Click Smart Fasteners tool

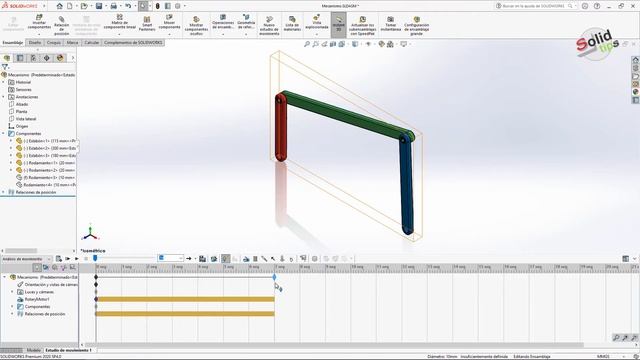[x=147, y=24]
